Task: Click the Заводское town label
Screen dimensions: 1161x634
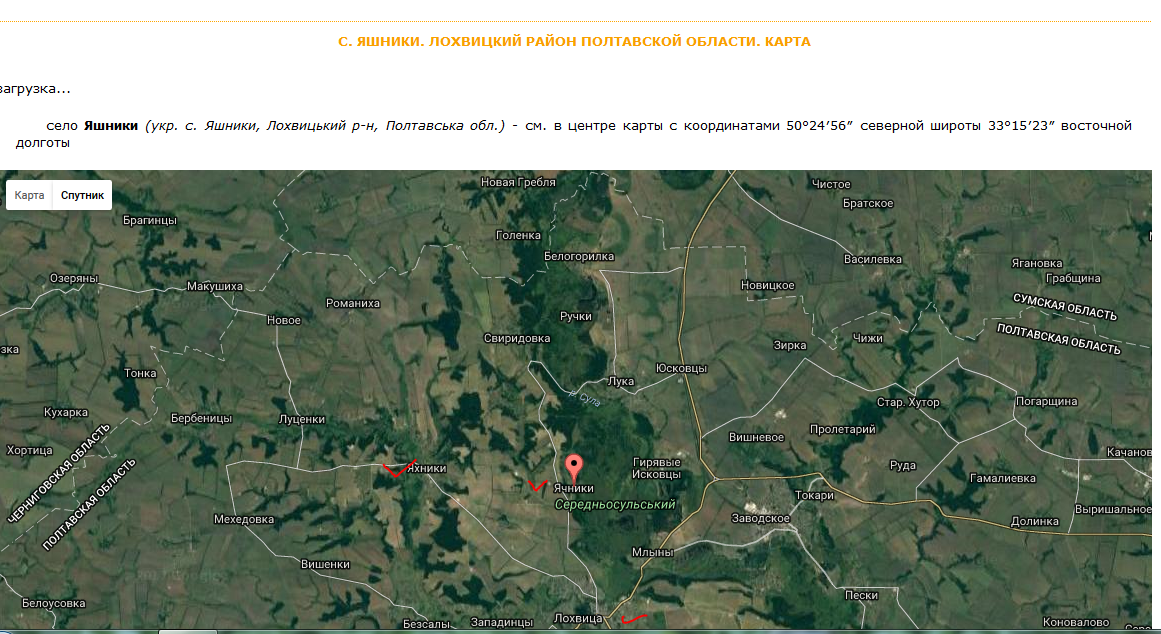Action: click(x=760, y=518)
